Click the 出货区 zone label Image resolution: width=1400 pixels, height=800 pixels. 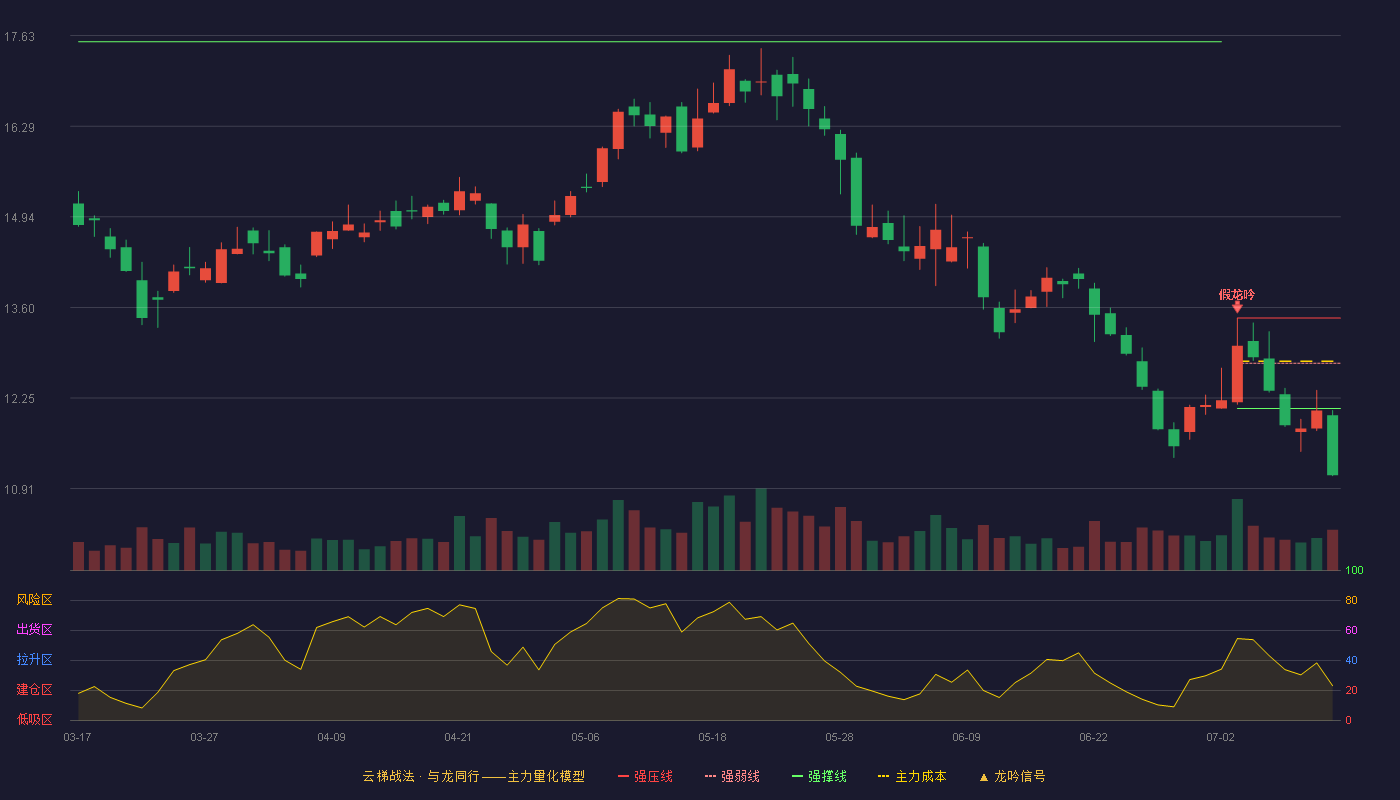tap(34, 630)
